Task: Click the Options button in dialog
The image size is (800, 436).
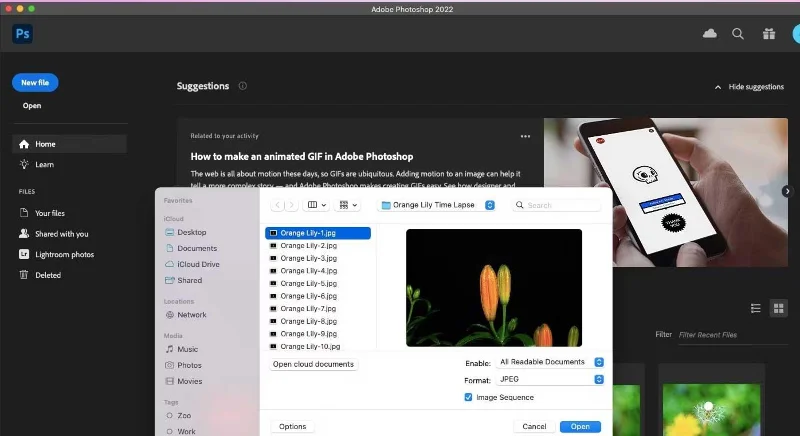Action: tap(292, 426)
